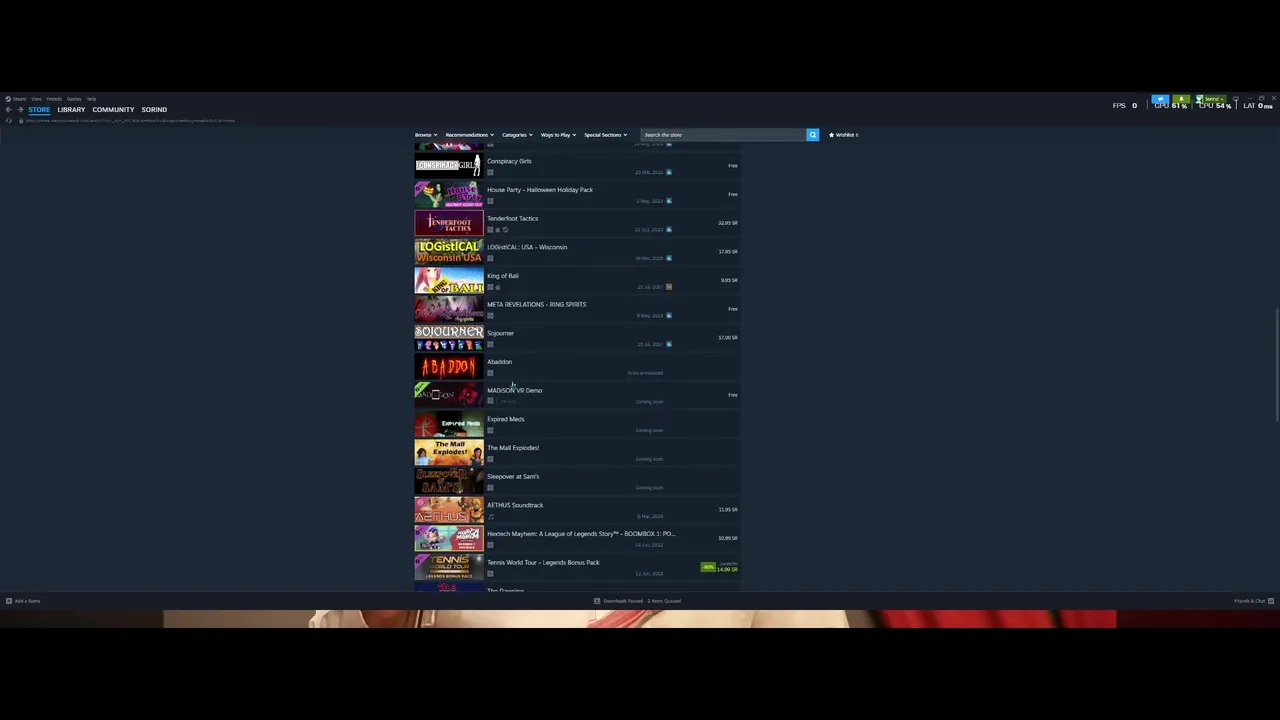1280x720 pixels.
Task: Open the Hextech Mayhem thumbnail
Action: tap(449, 538)
